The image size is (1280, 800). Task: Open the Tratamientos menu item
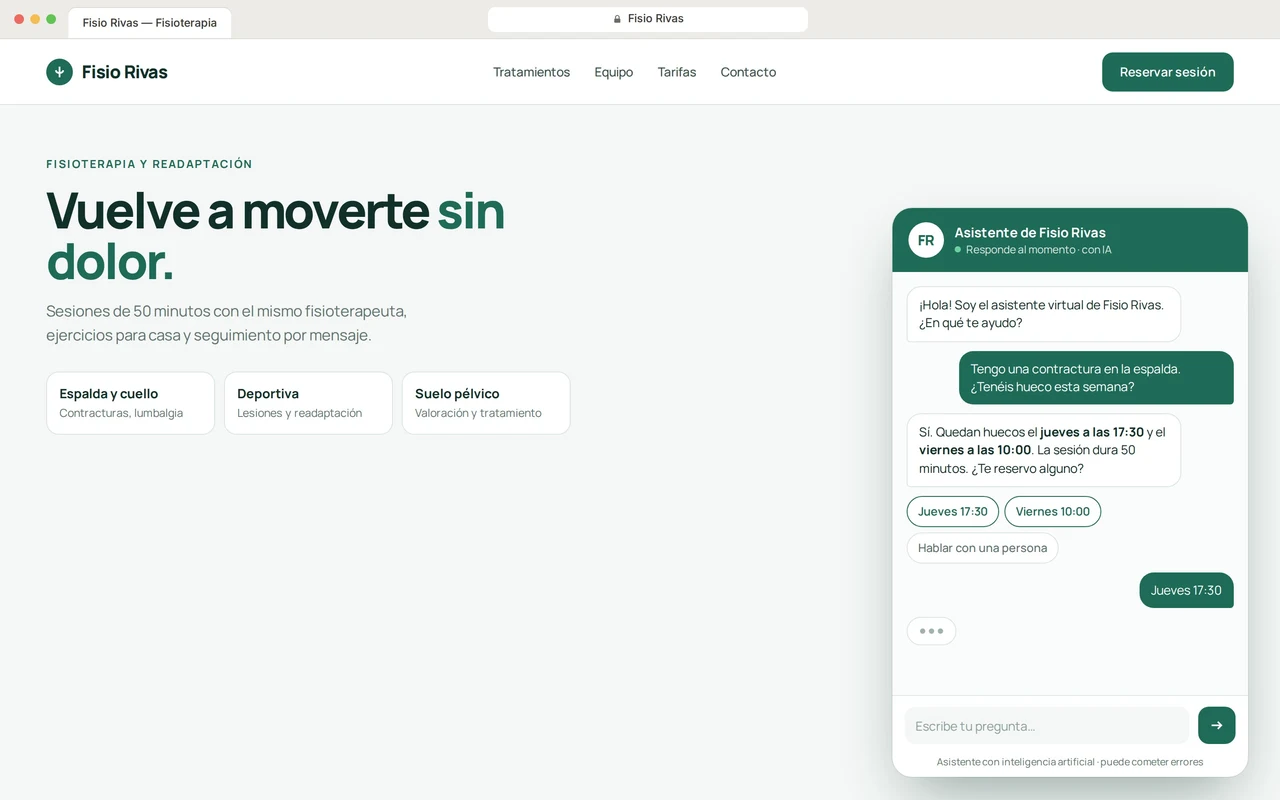[x=531, y=72]
